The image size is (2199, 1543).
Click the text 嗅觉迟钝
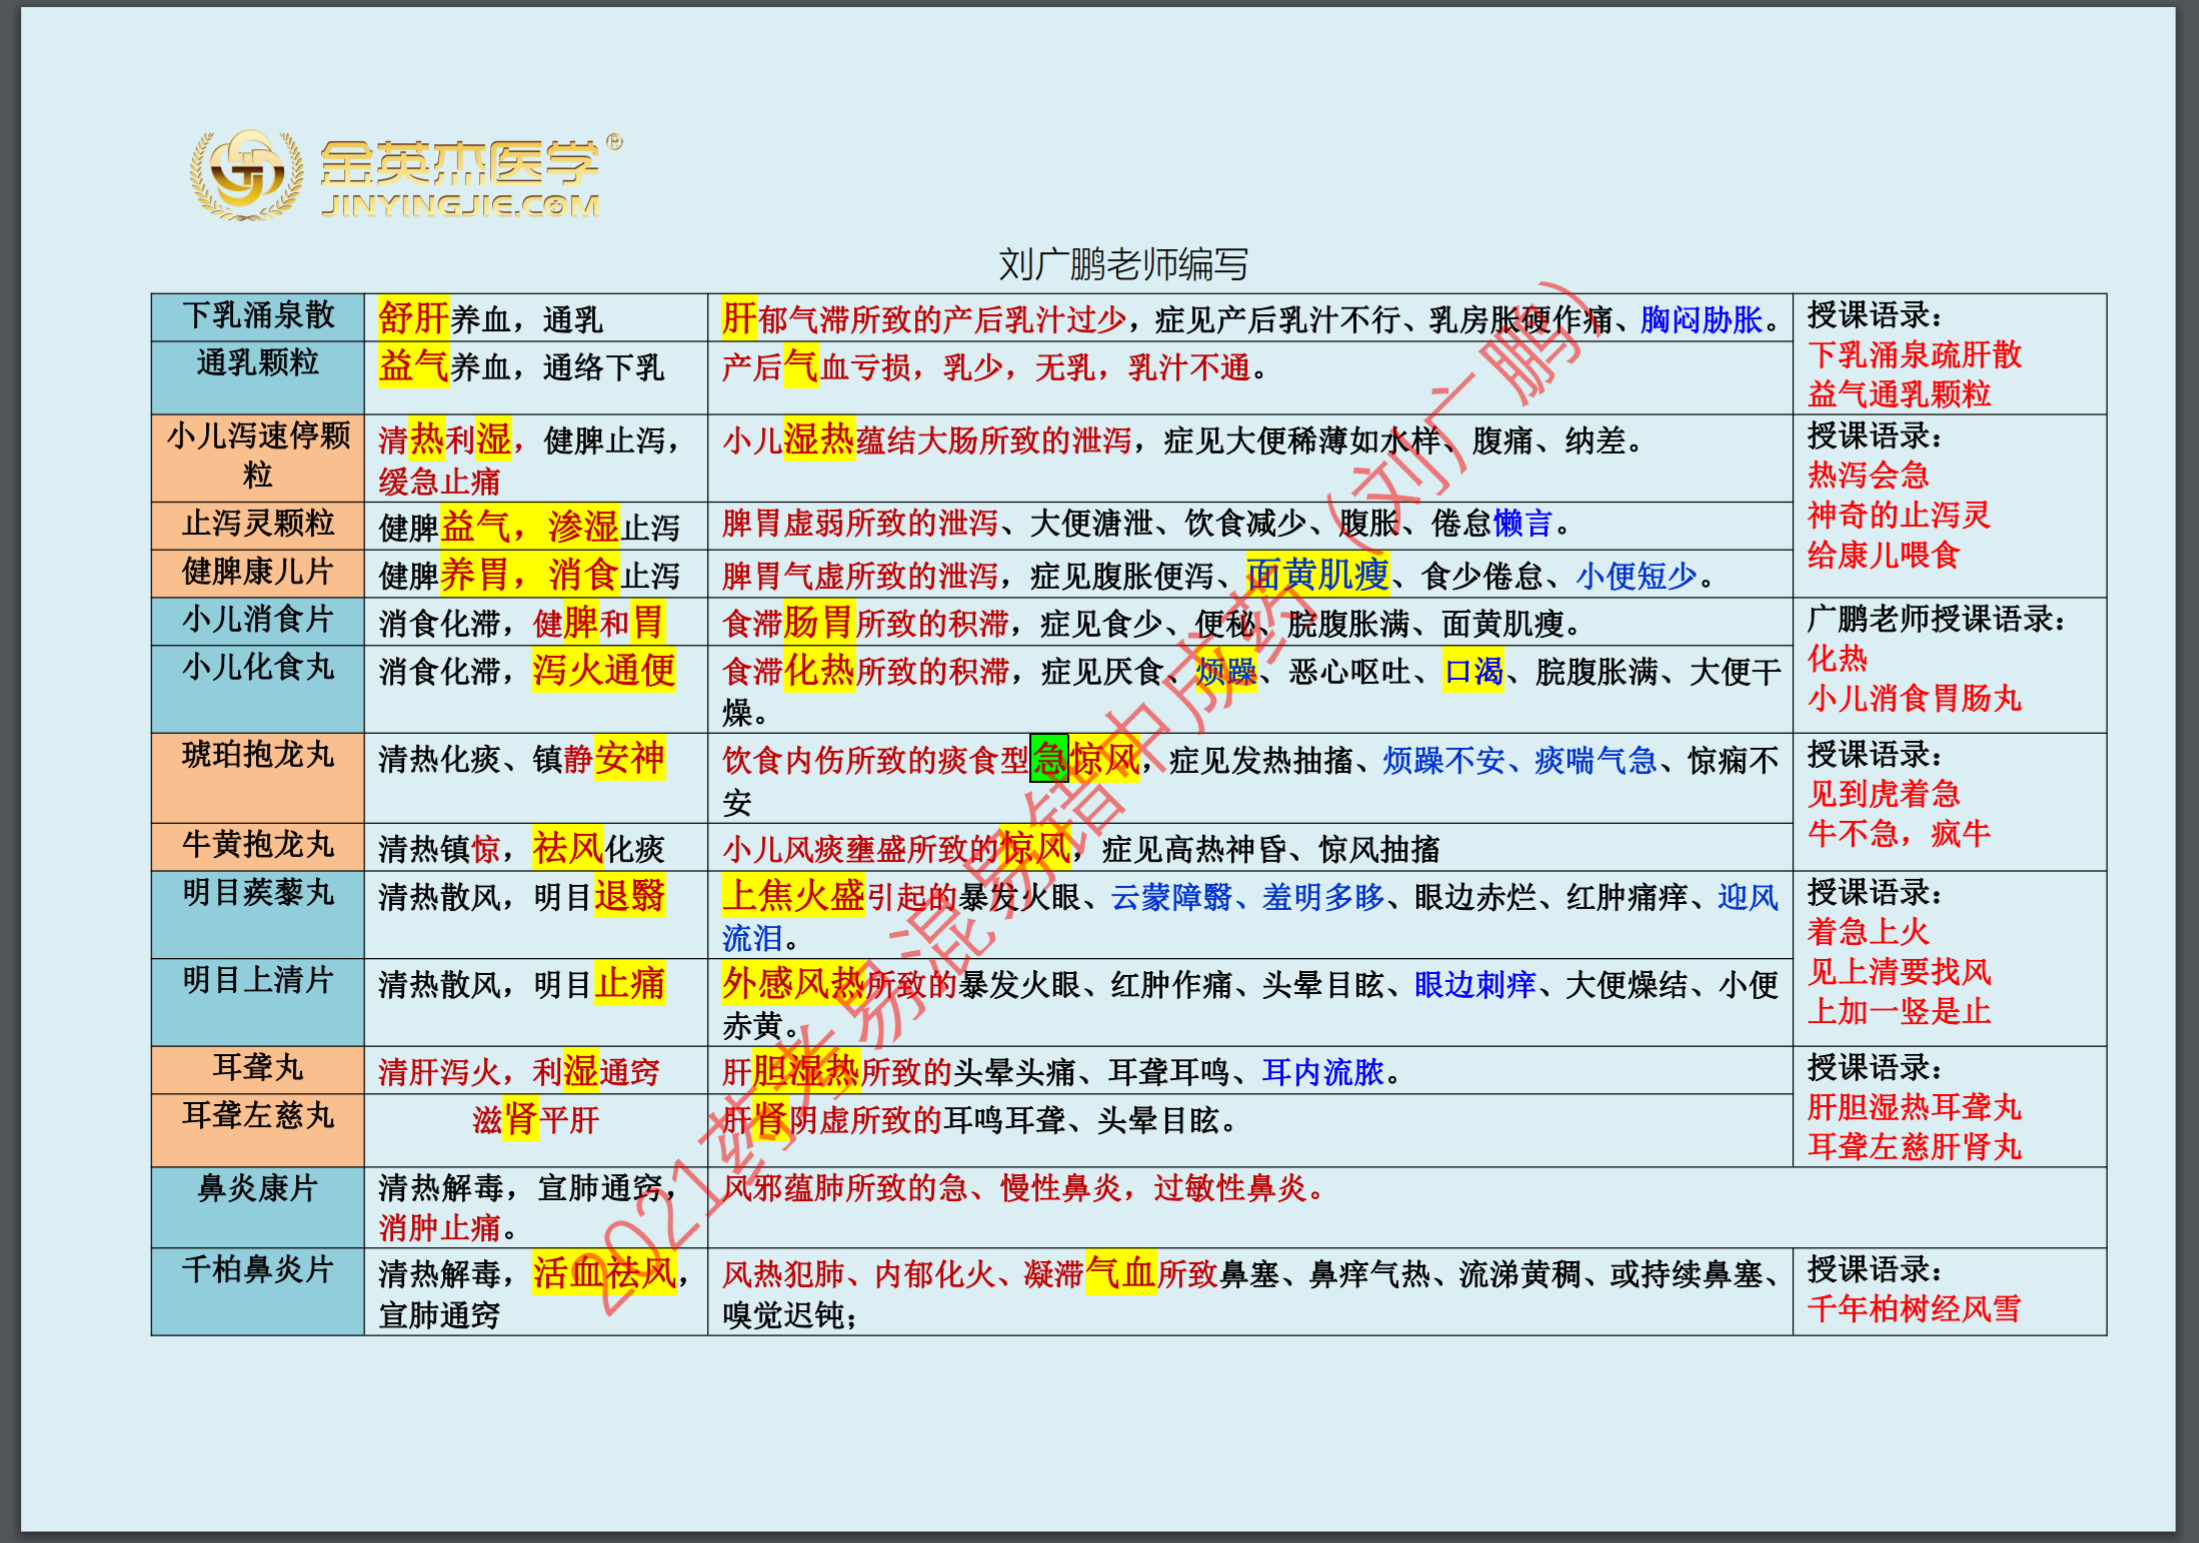click(783, 1315)
